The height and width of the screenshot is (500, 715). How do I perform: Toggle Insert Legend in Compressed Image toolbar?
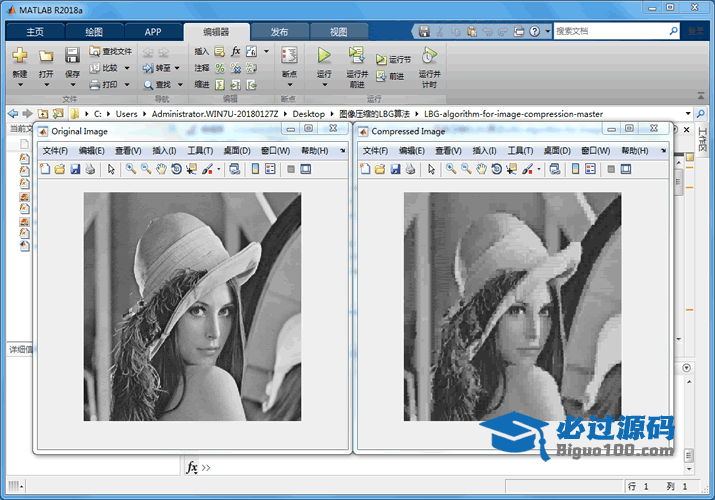click(x=590, y=169)
